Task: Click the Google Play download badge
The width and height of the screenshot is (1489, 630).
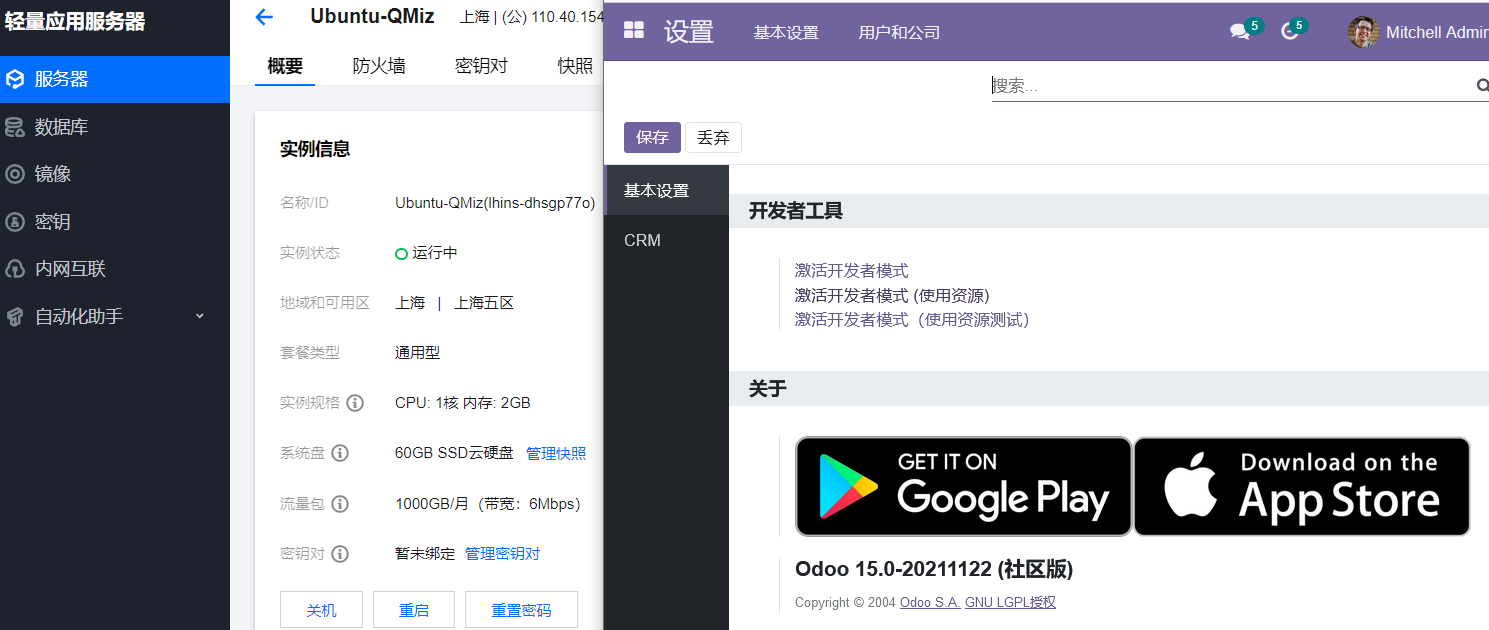Action: tap(962, 486)
